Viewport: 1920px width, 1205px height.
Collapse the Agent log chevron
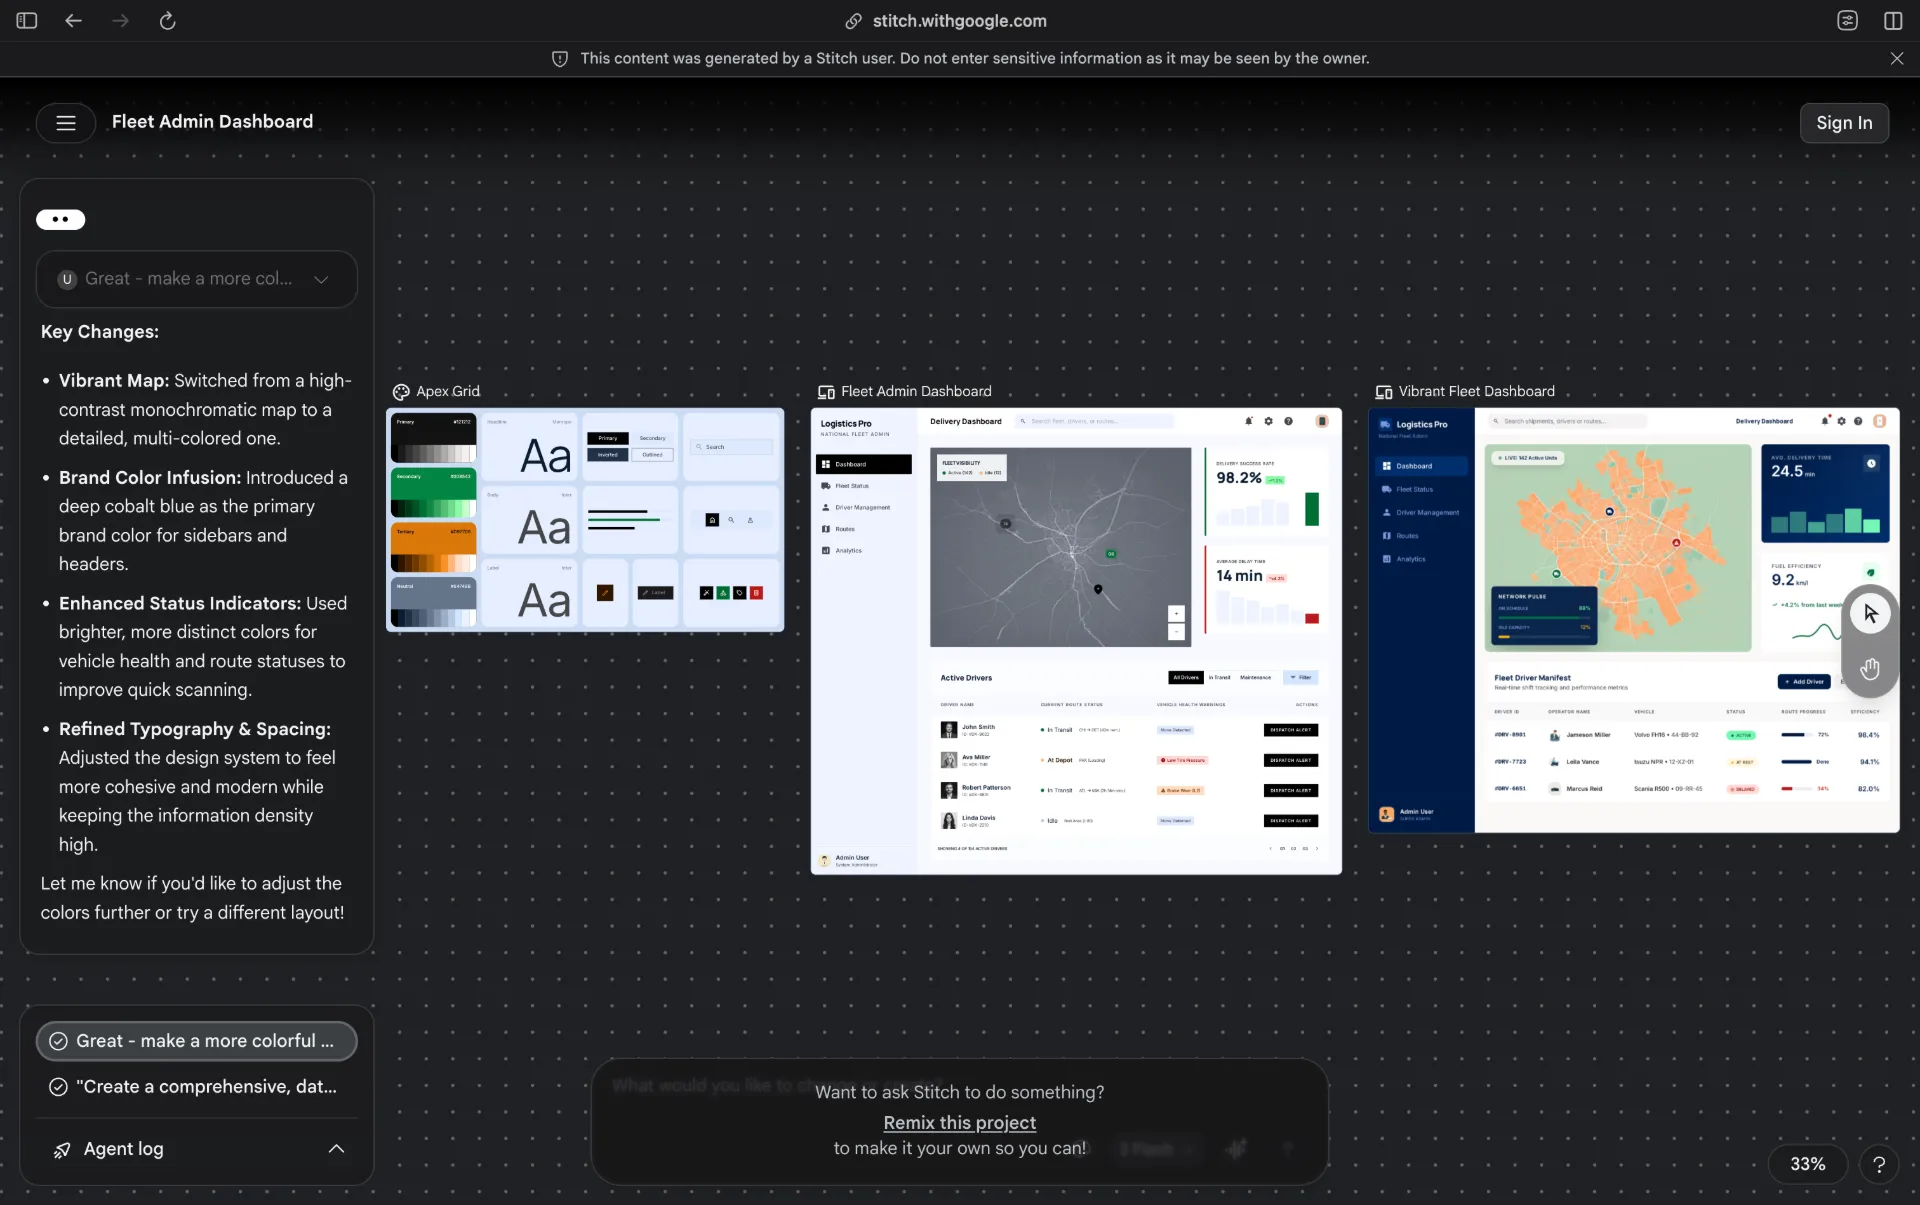click(336, 1149)
